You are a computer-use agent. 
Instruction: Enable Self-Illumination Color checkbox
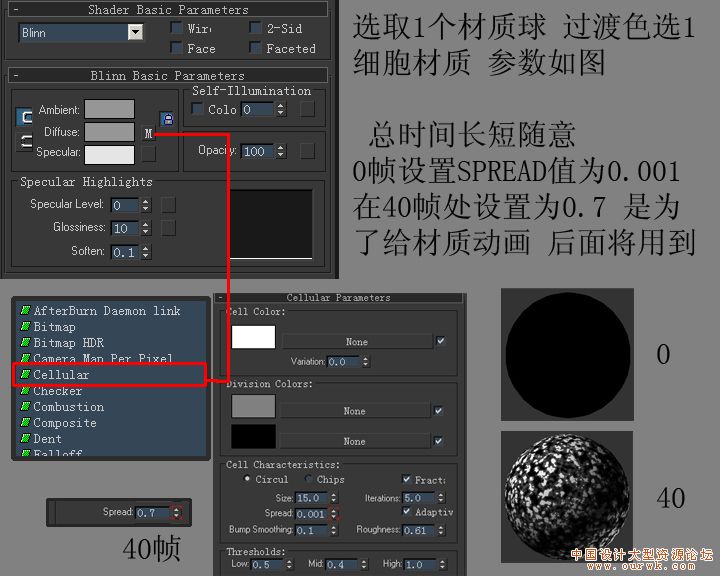[x=197, y=108]
